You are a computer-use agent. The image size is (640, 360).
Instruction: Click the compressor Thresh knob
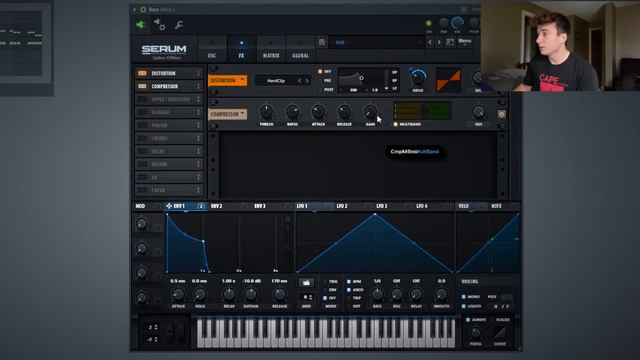(267, 111)
